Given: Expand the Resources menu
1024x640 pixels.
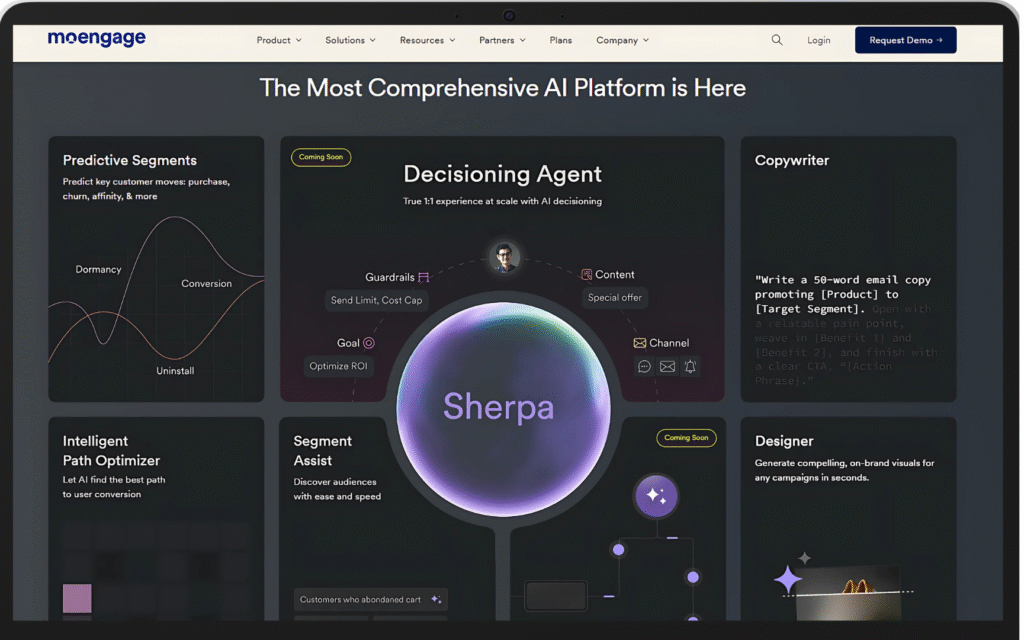Looking at the screenshot, I should pyautogui.click(x=428, y=40).
